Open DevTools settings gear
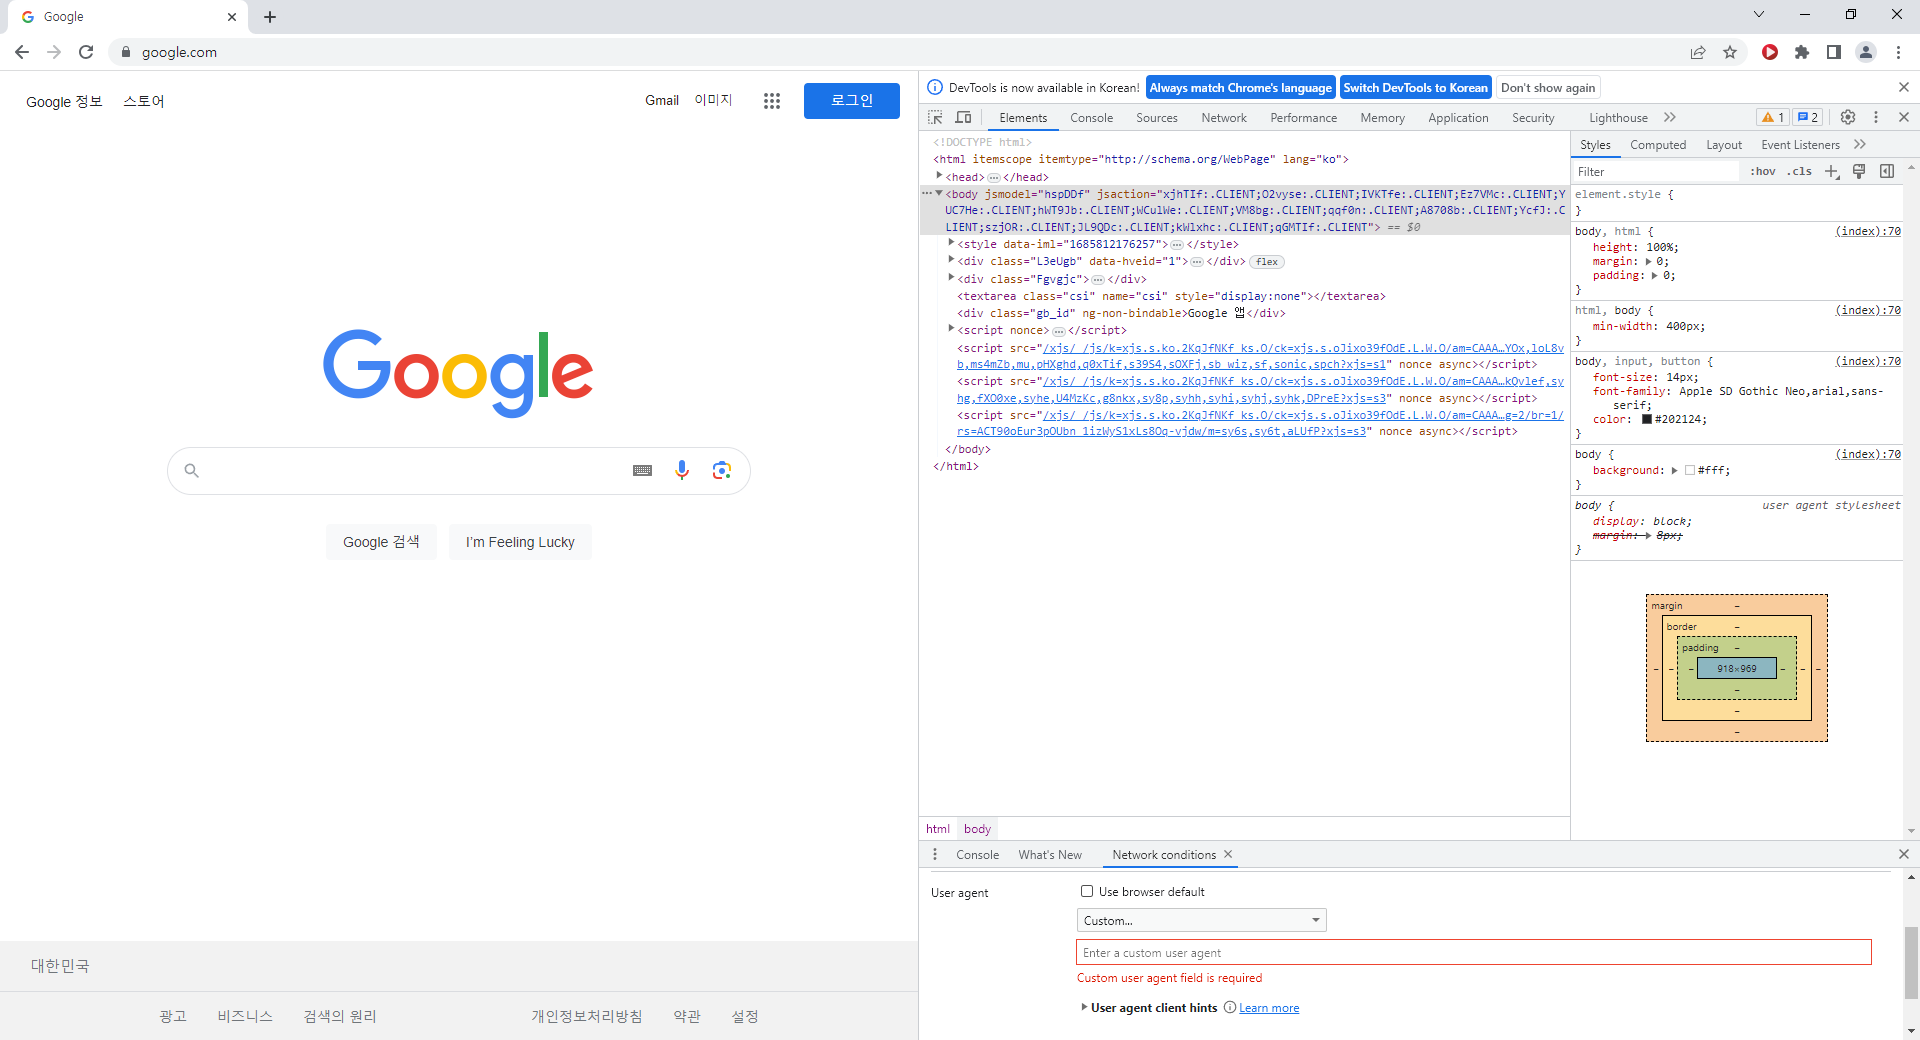1920x1040 pixels. click(x=1848, y=117)
